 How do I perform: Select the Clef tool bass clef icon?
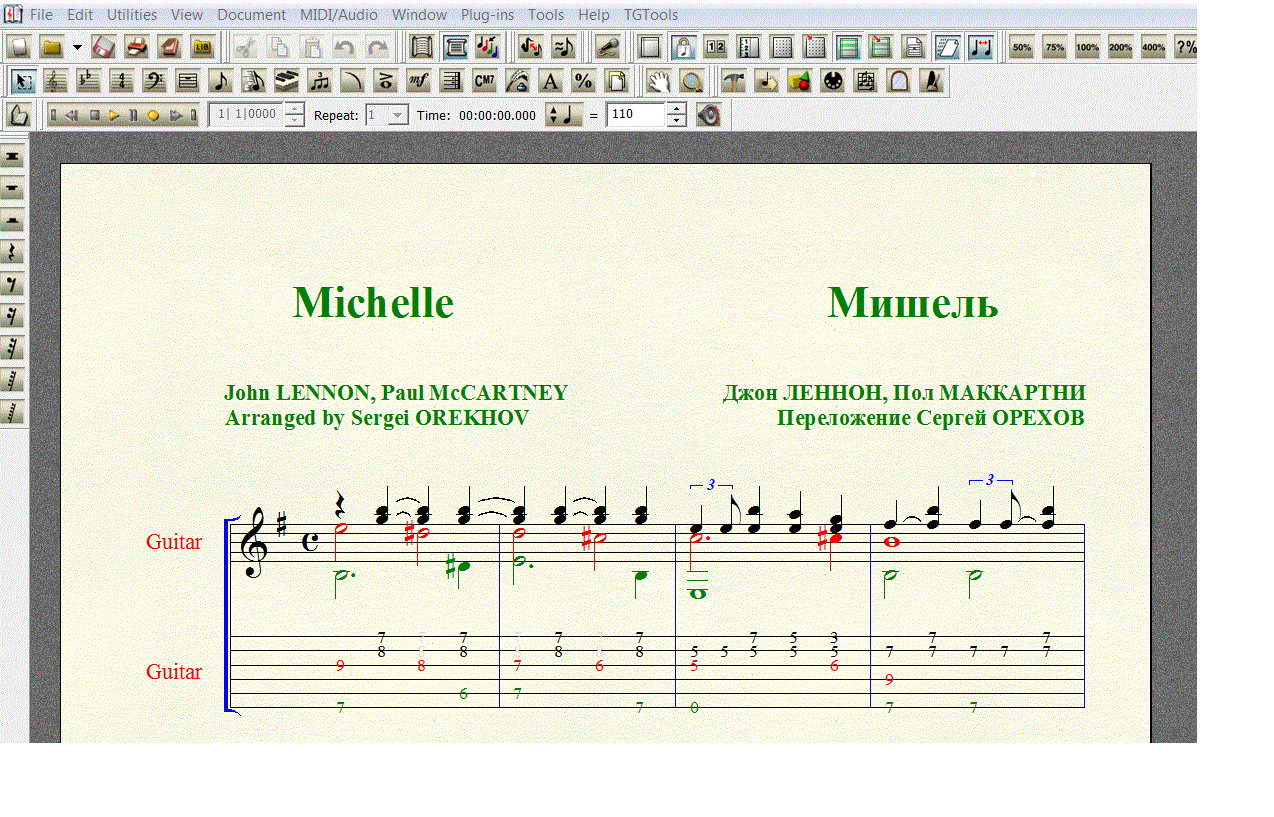(154, 81)
